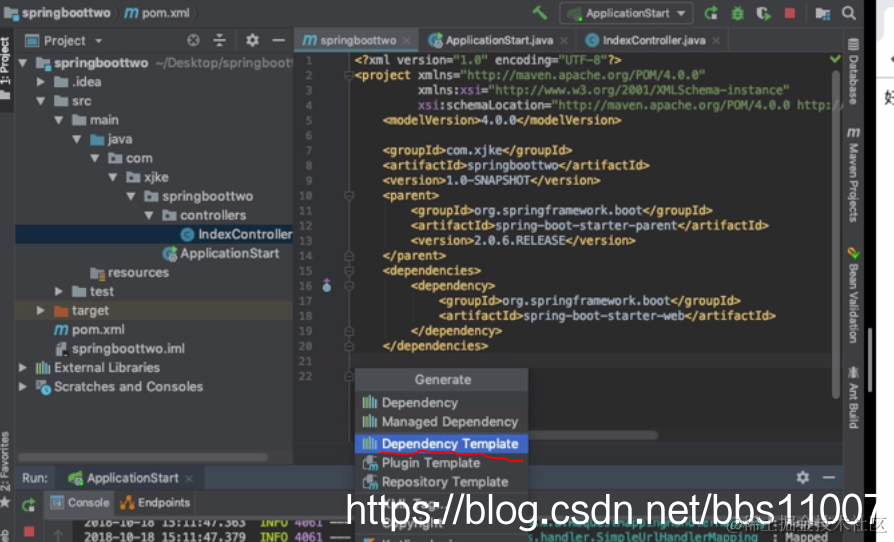Collapse the springboottwo root project node
The width and height of the screenshot is (894, 542).
(x=23, y=63)
